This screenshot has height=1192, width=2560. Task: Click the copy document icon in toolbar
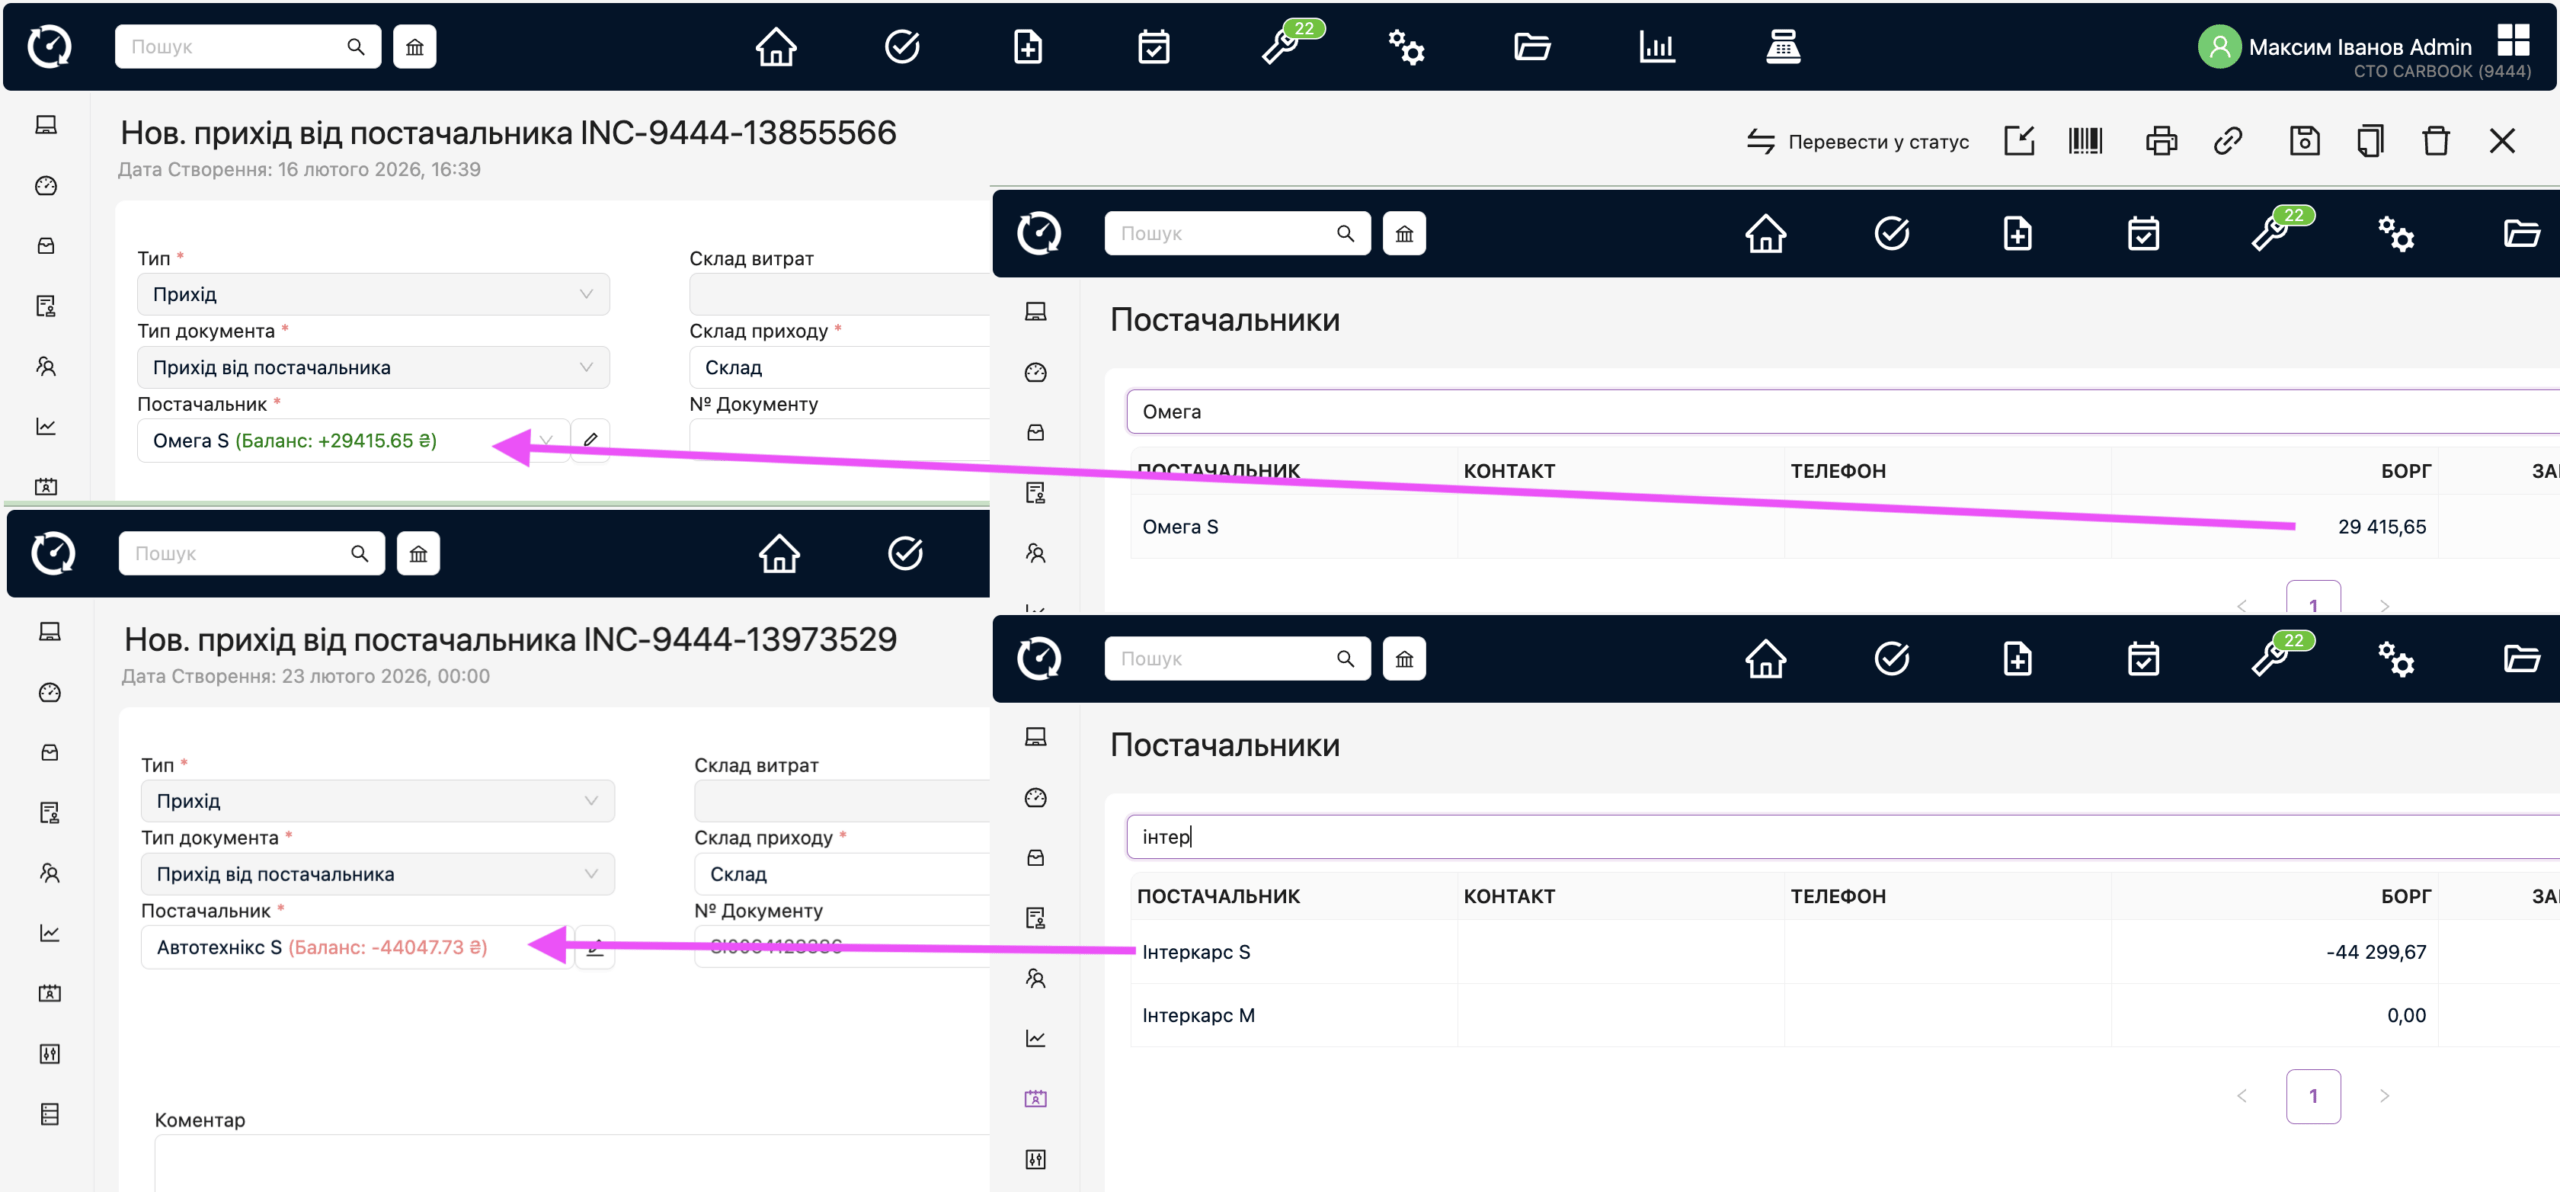tap(2370, 141)
